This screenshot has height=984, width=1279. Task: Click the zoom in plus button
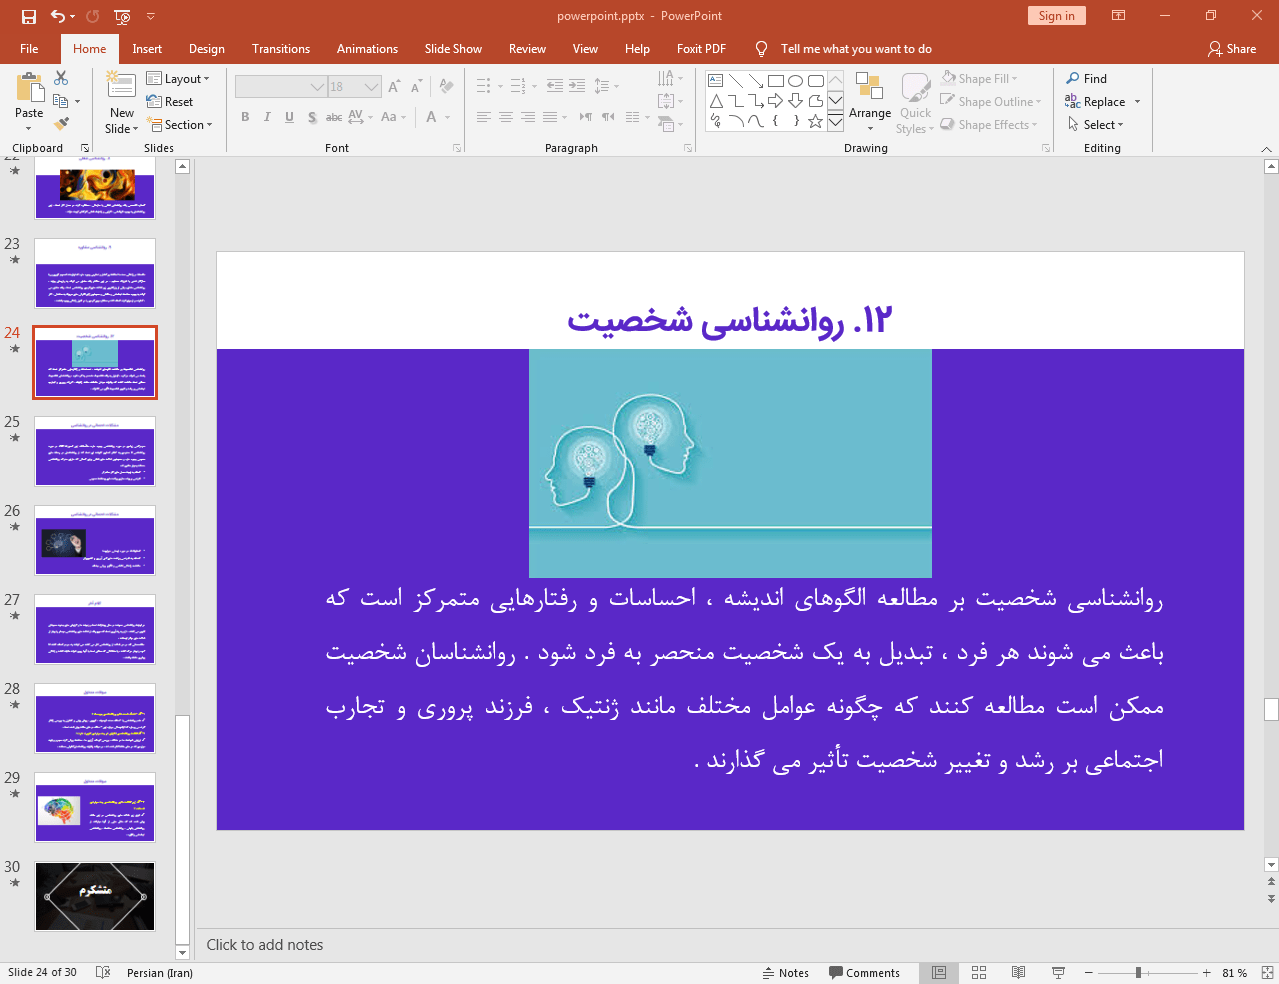coord(1207,973)
